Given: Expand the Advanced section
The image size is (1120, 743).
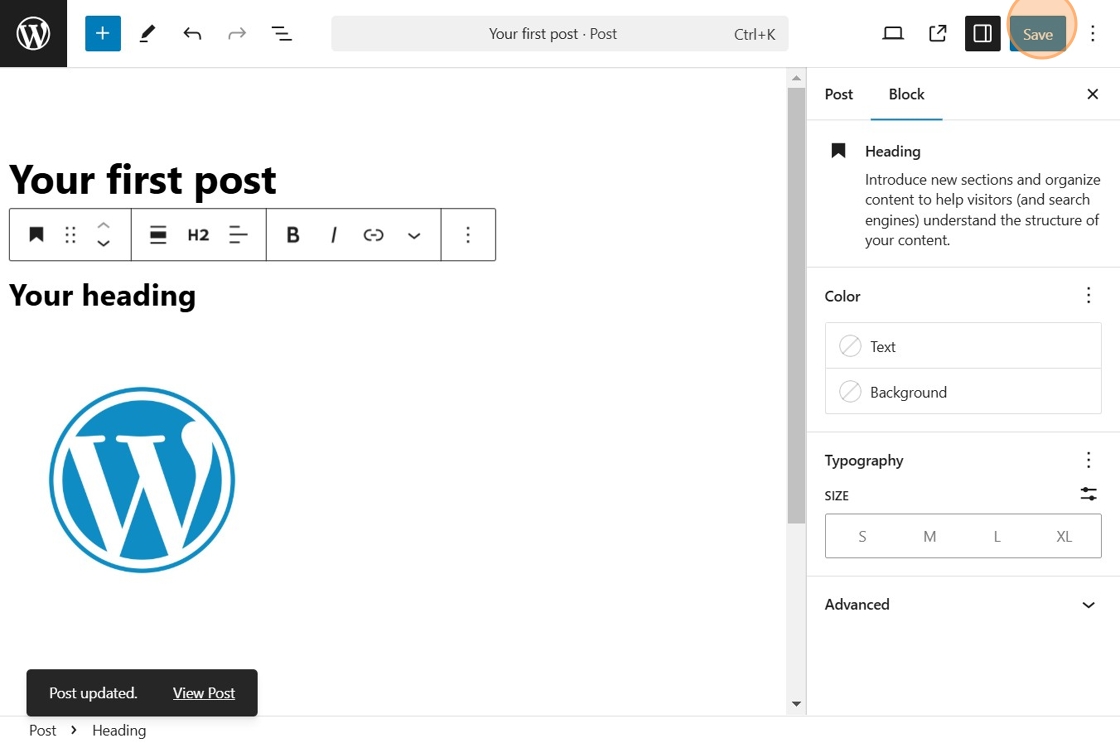Looking at the screenshot, I should click(963, 604).
